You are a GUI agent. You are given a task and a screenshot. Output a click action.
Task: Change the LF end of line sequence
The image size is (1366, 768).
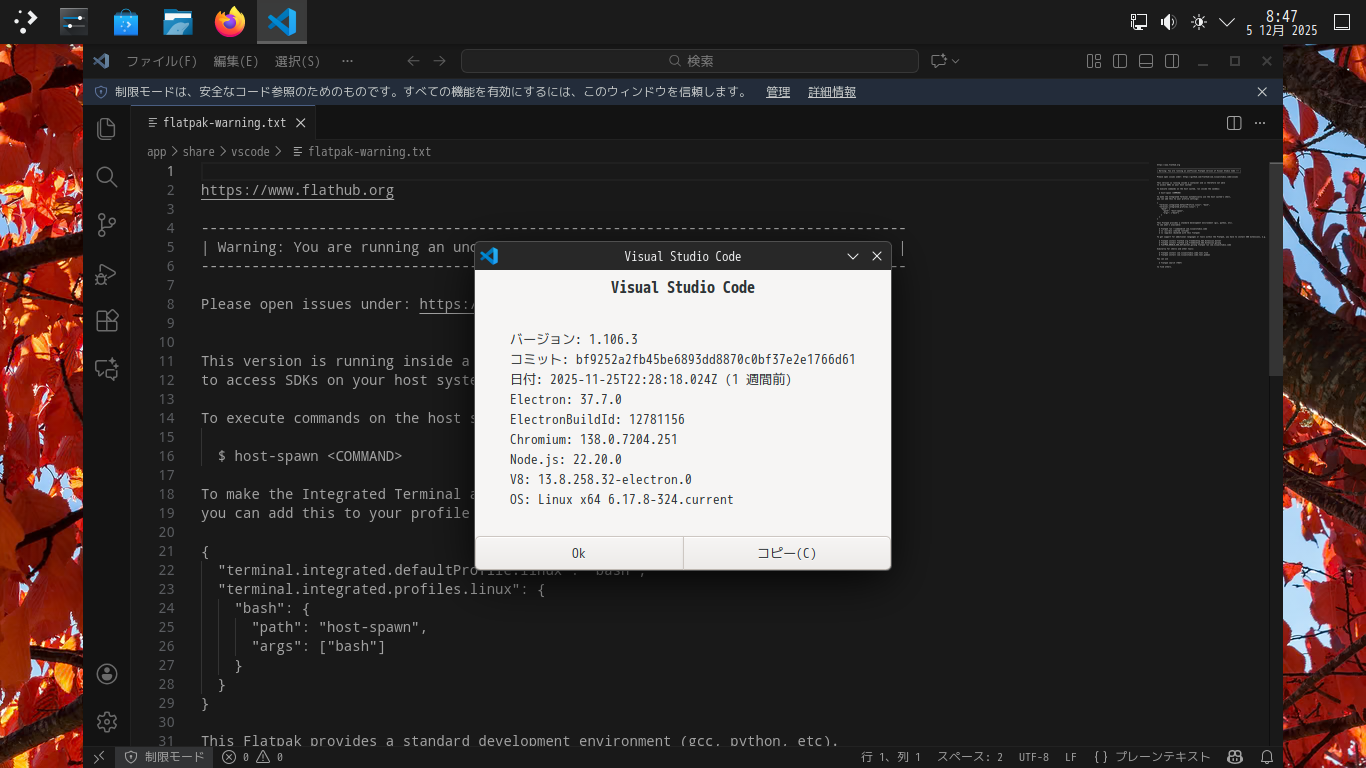tap(1071, 757)
